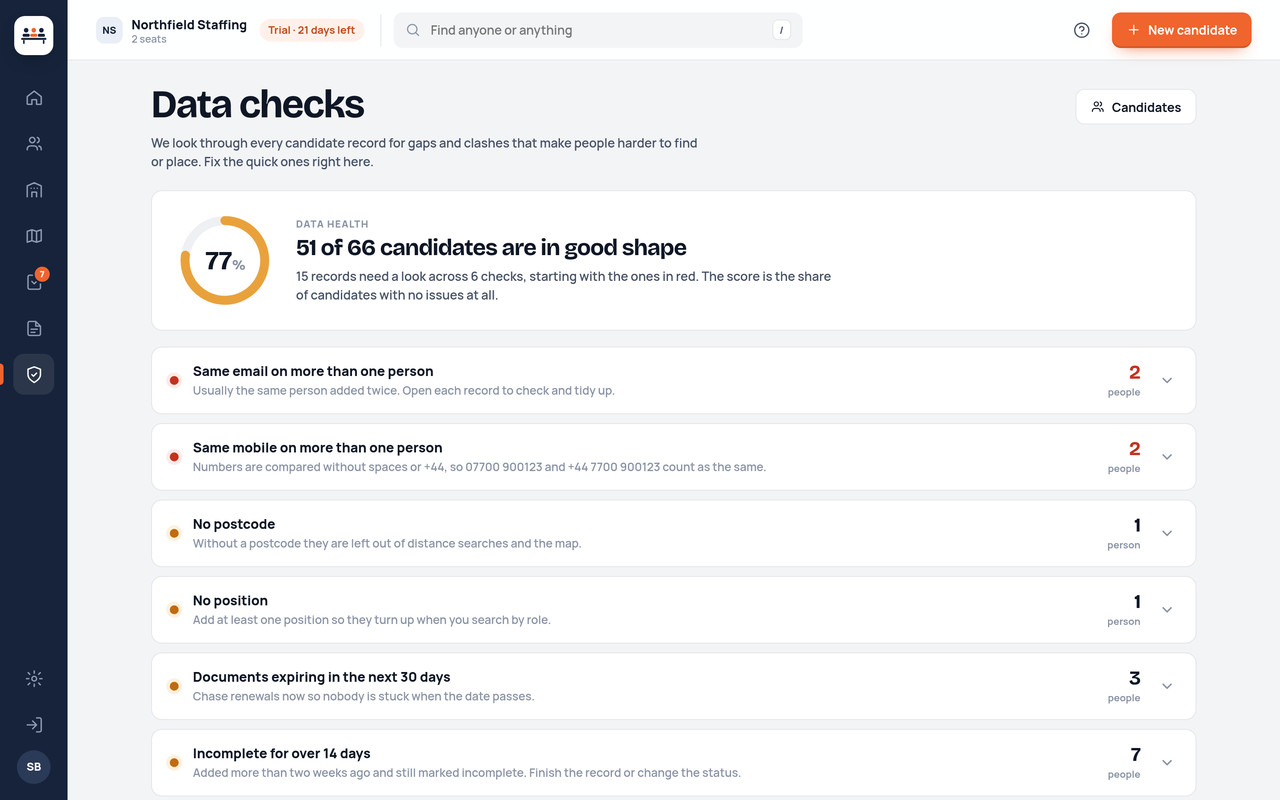Open the Candidates button
This screenshot has height=800, width=1280.
point(1136,107)
